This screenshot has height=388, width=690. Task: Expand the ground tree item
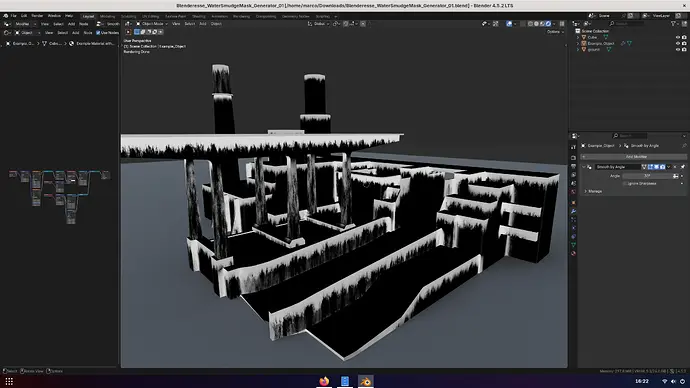pos(578,49)
